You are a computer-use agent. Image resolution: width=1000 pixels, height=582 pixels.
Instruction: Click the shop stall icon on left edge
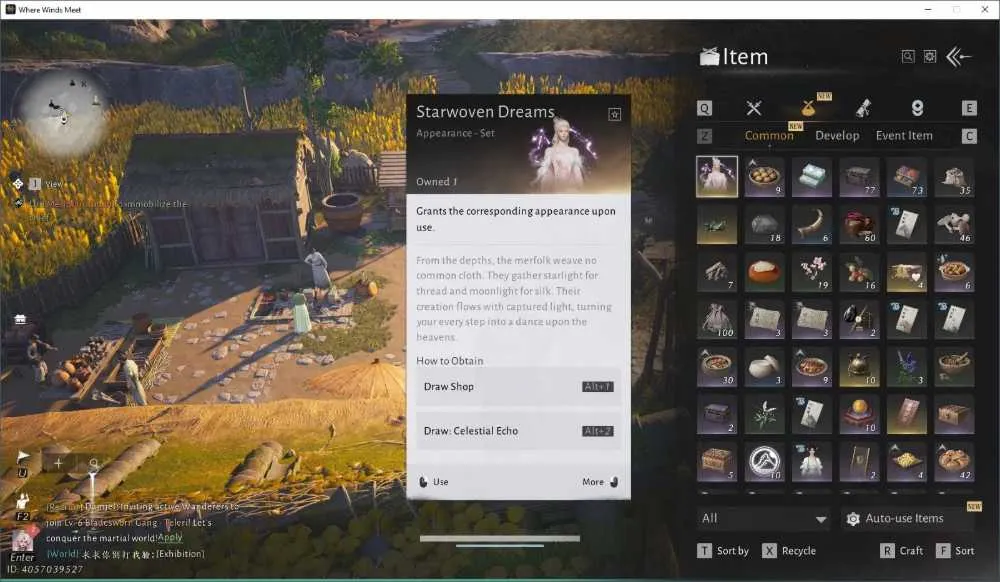pos(20,319)
